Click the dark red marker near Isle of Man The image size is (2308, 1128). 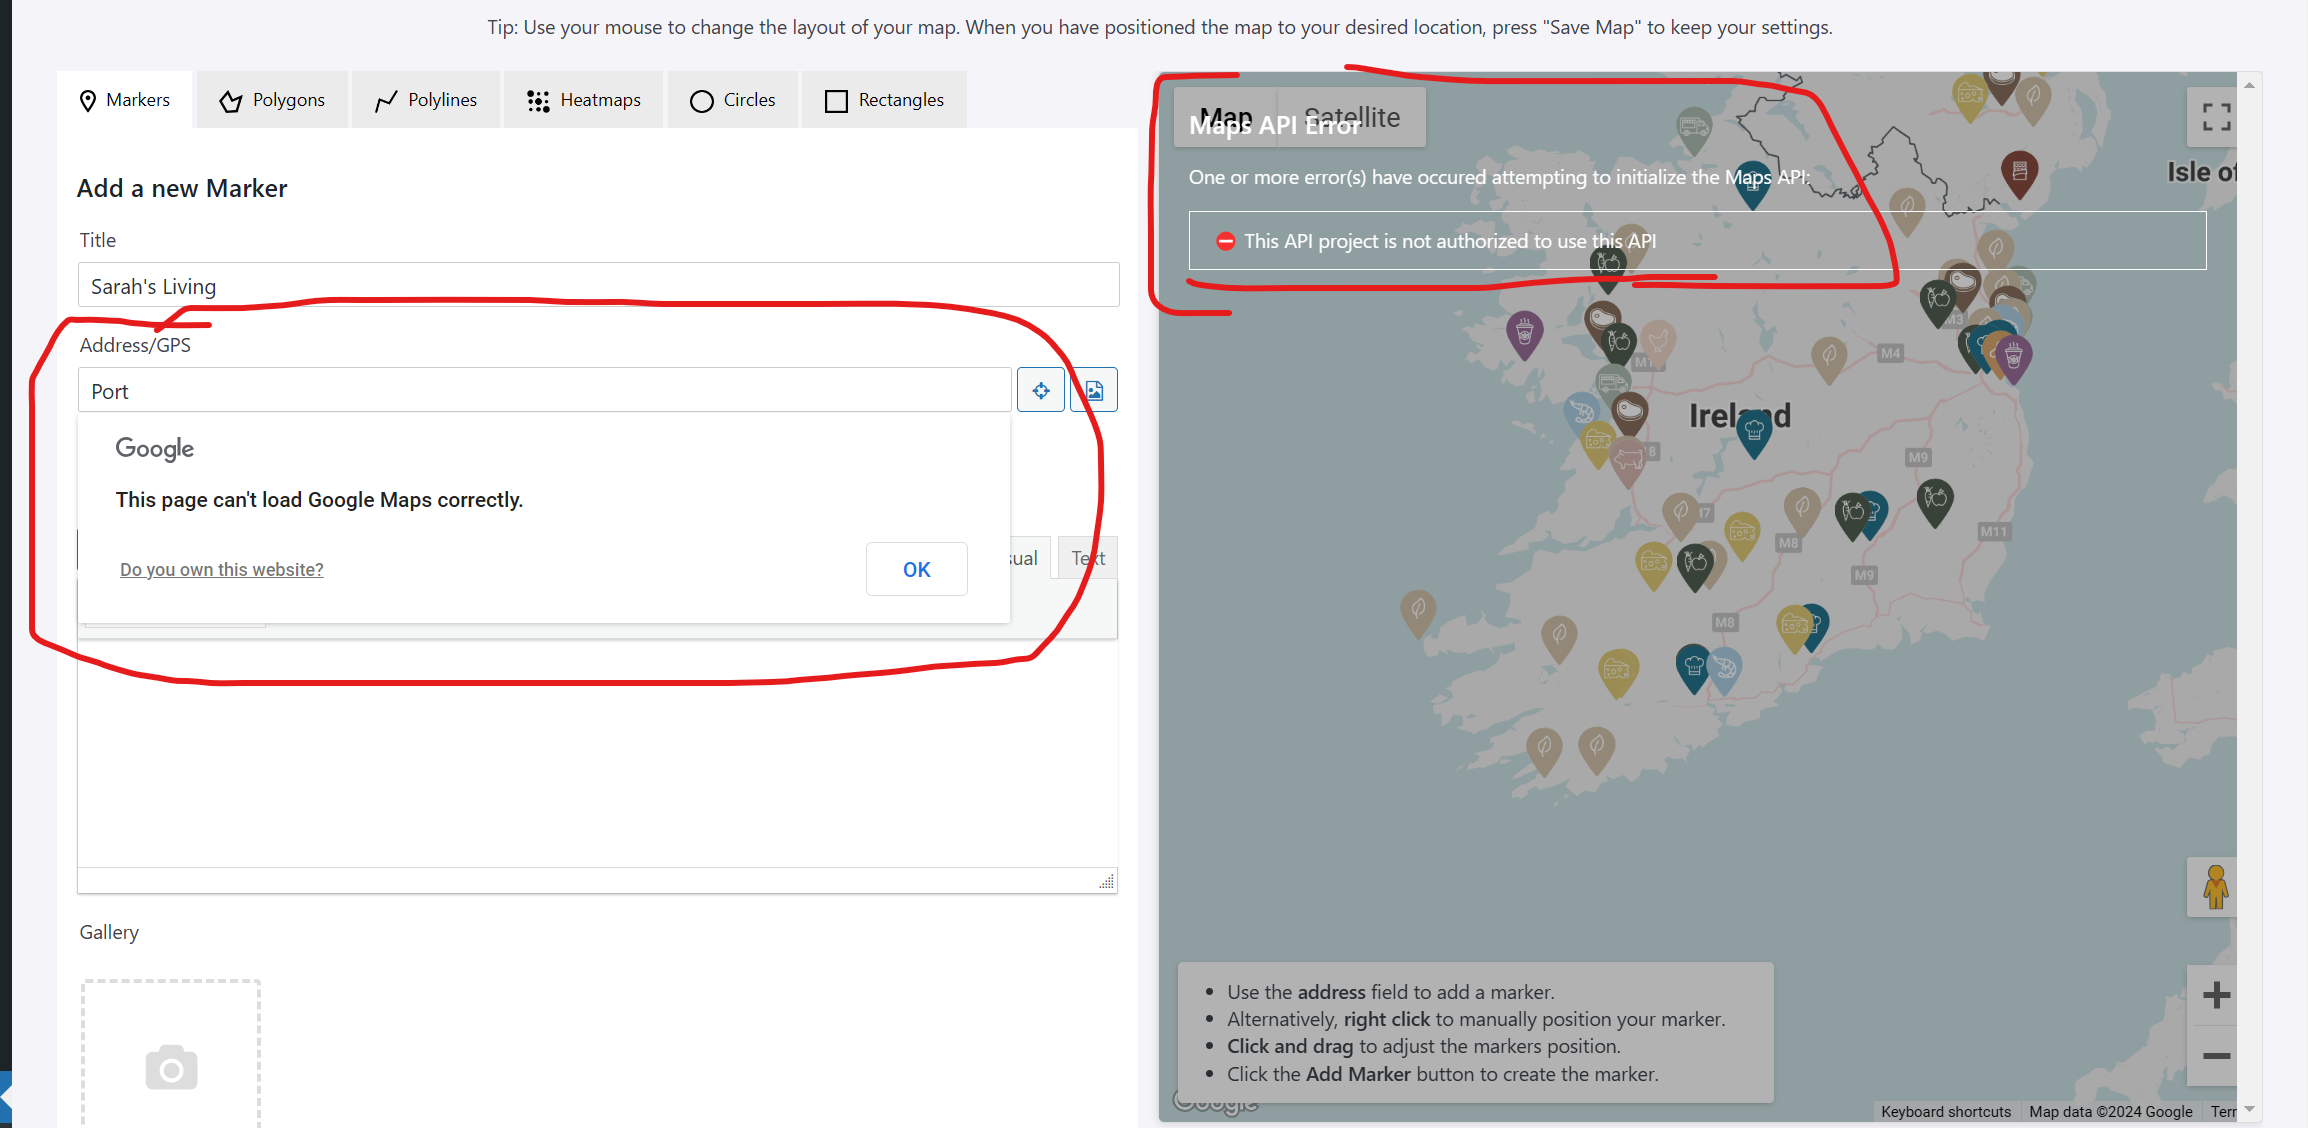(x=2019, y=173)
